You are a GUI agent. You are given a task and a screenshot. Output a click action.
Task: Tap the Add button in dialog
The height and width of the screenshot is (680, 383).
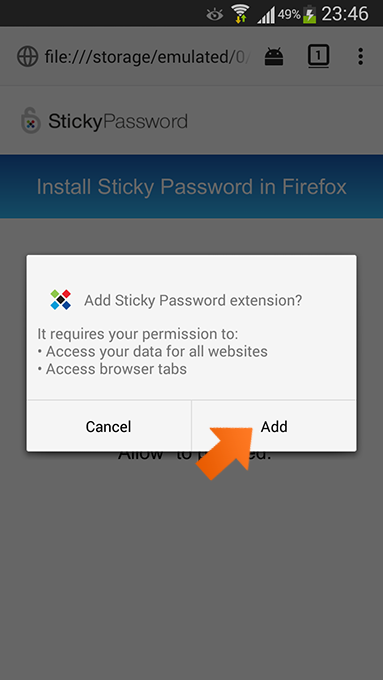point(274,426)
